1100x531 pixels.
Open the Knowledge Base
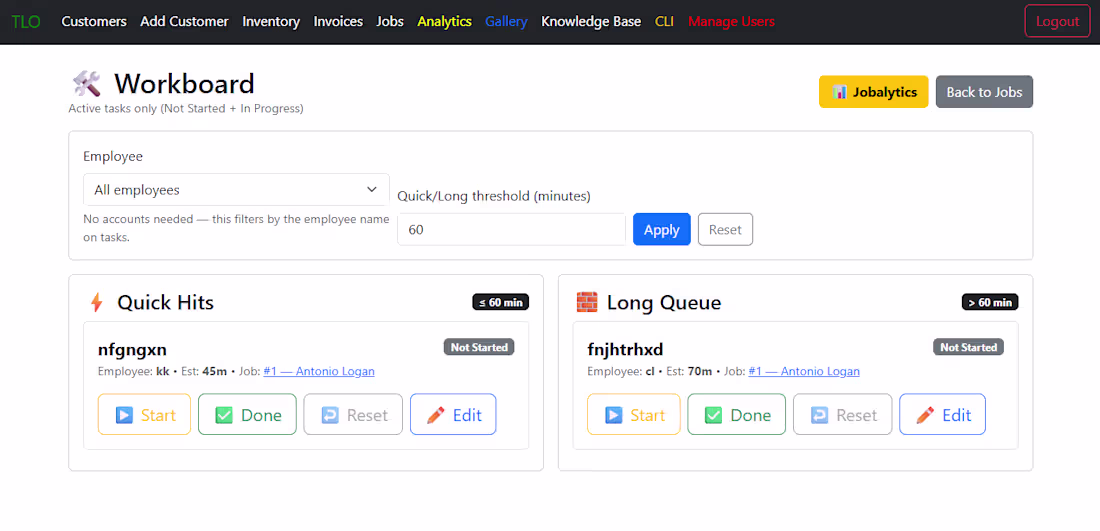click(x=591, y=22)
